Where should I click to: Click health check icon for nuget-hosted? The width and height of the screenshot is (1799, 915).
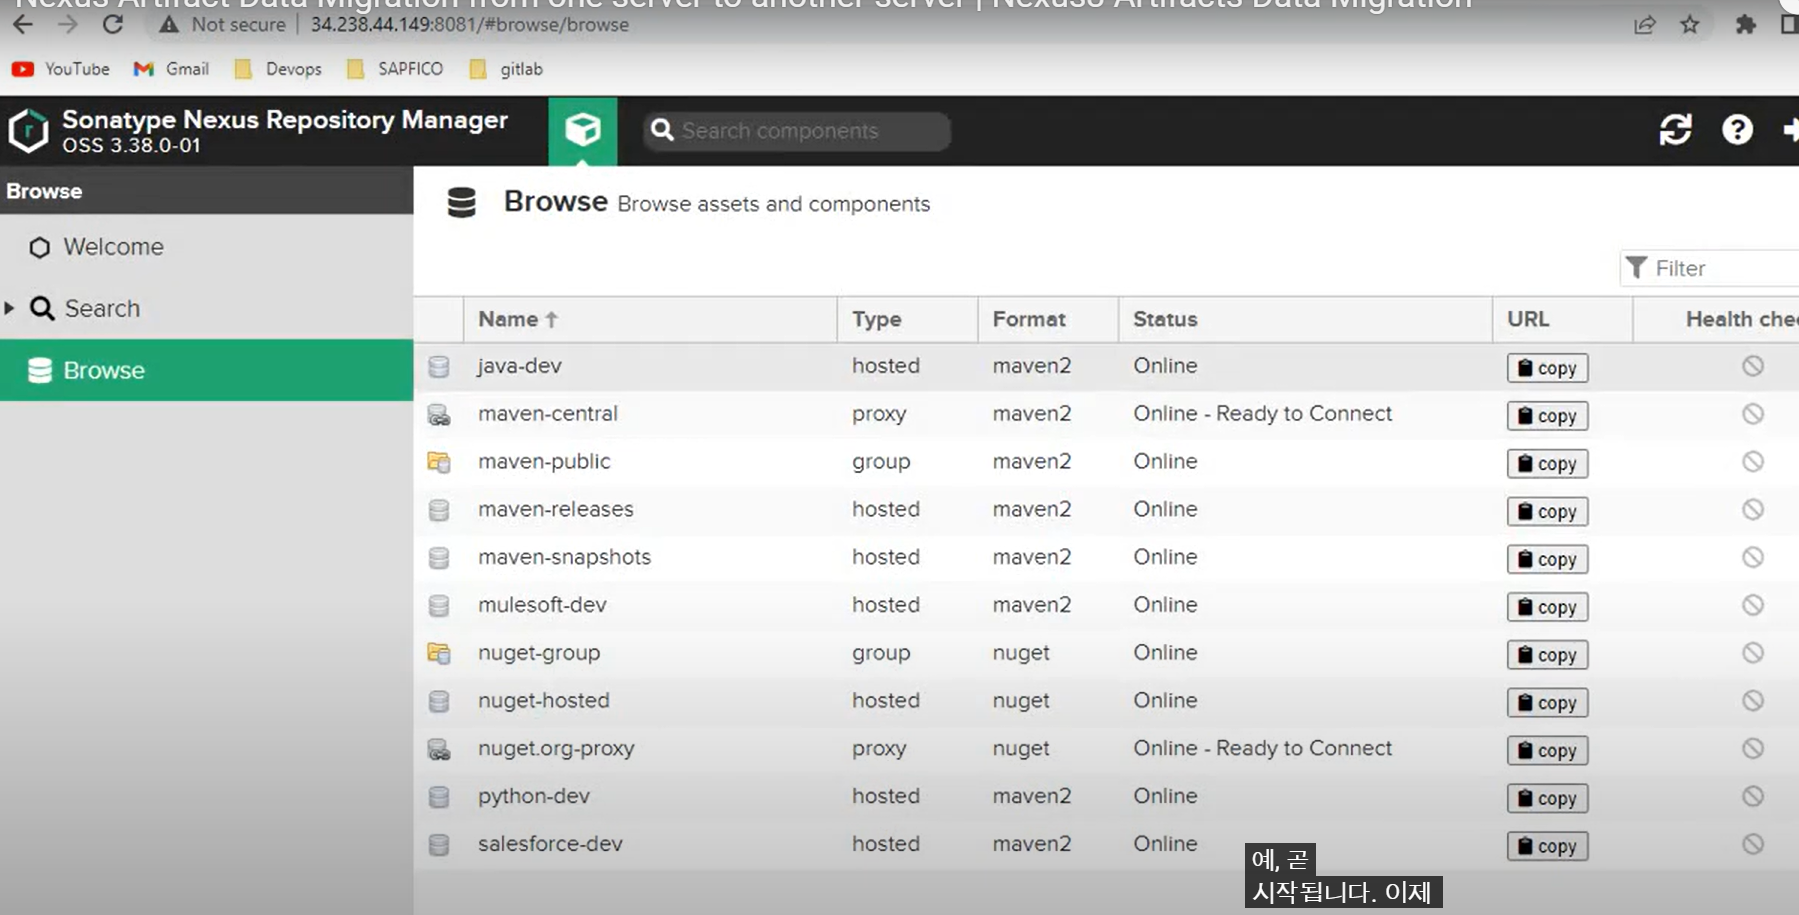point(1752,701)
